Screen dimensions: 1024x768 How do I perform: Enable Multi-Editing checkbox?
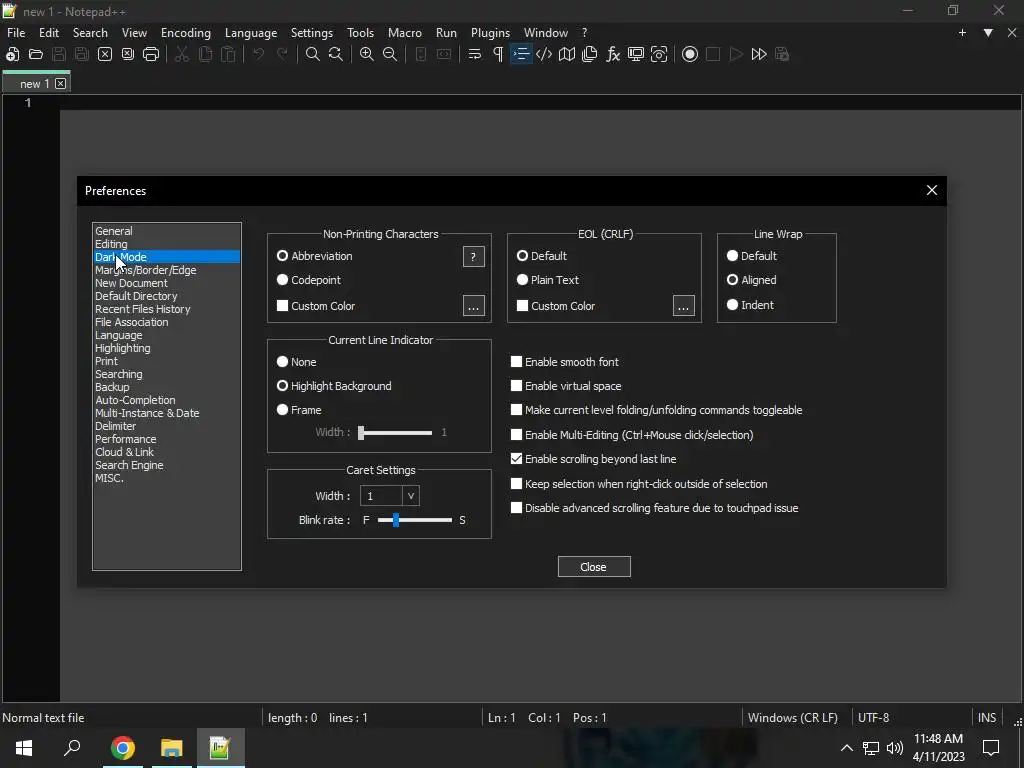click(x=632, y=435)
